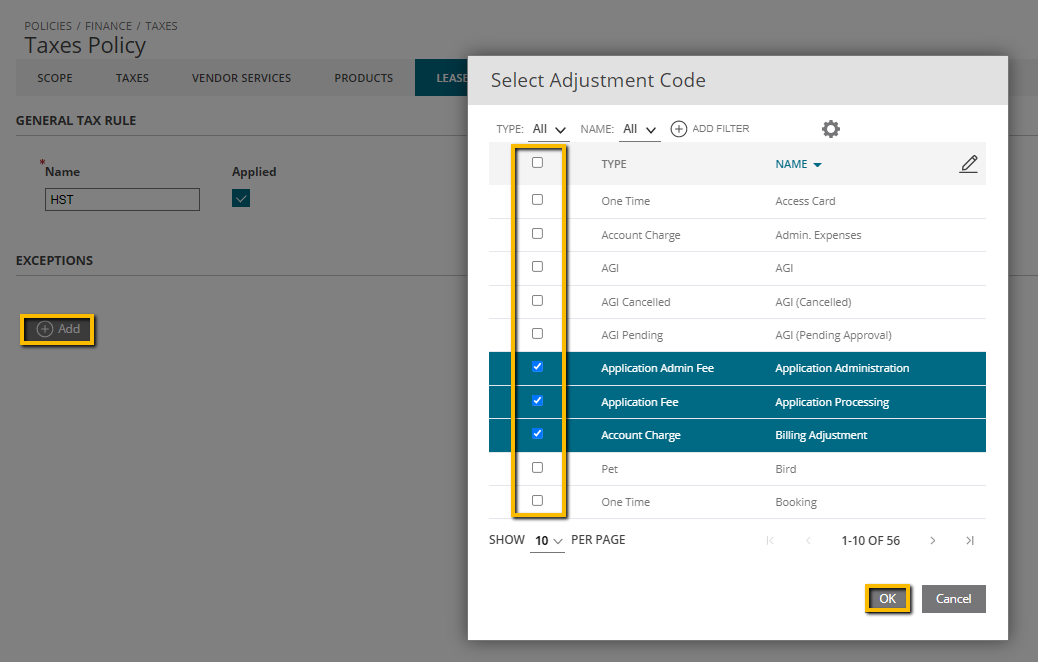Switch to the TAXES tab
The height and width of the screenshot is (662, 1038).
point(132,78)
